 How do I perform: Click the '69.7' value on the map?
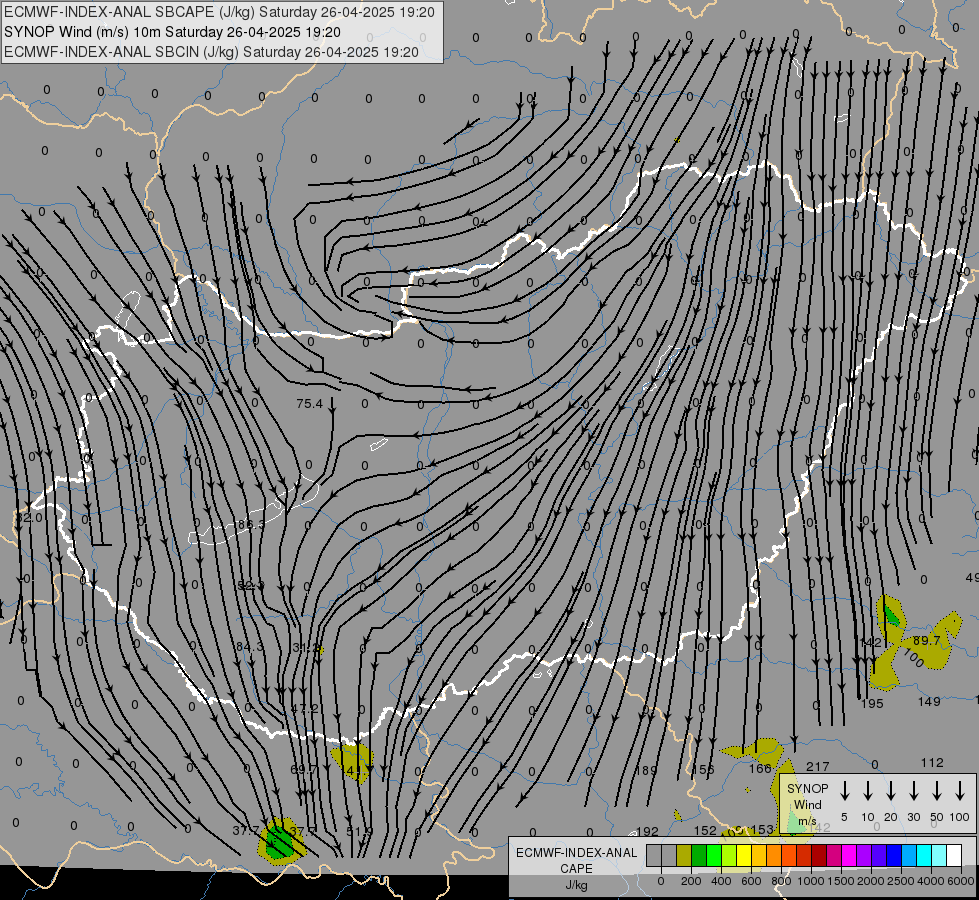(304, 769)
